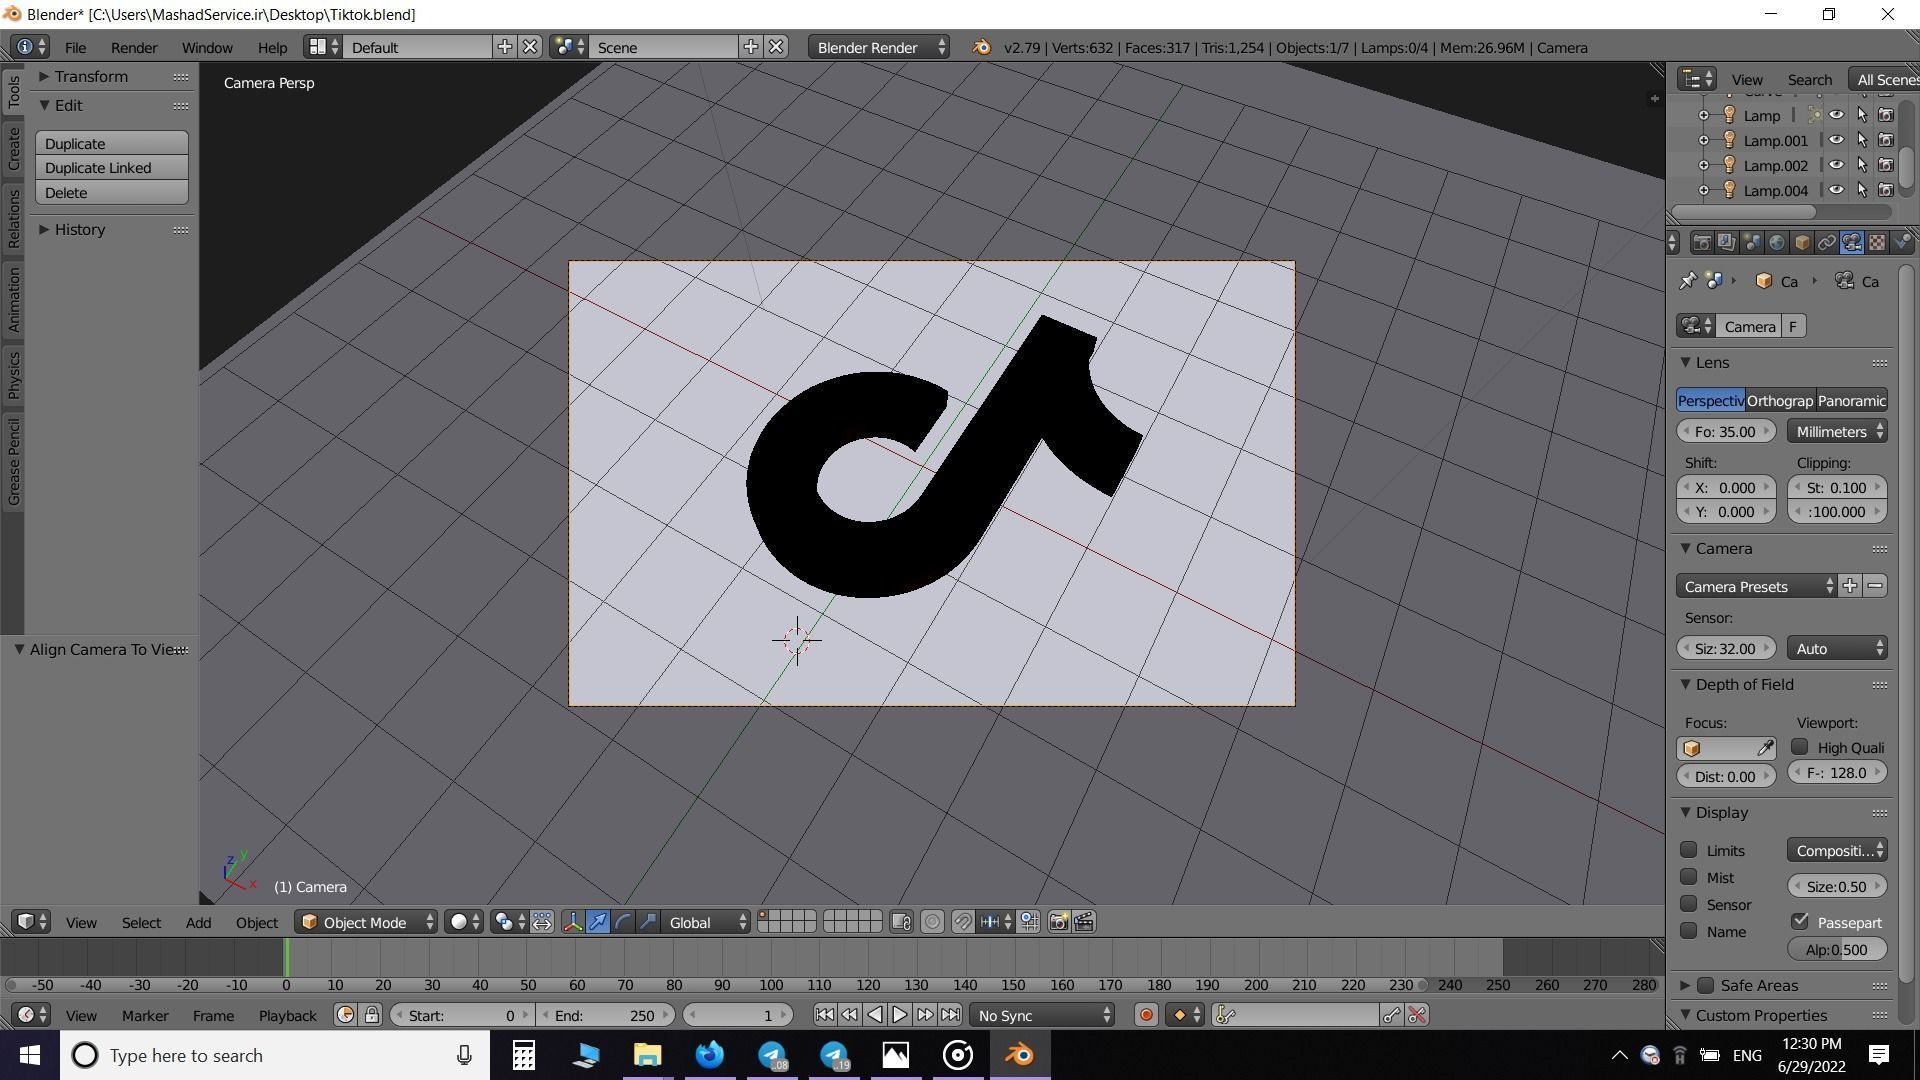Screen dimensions: 1920x1080
Task: Click the Duplicate button
Action: point(112,143)
